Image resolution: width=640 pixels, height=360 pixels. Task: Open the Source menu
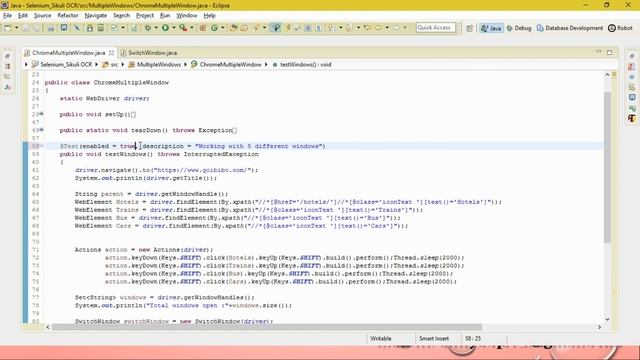[x=42, y=16]
